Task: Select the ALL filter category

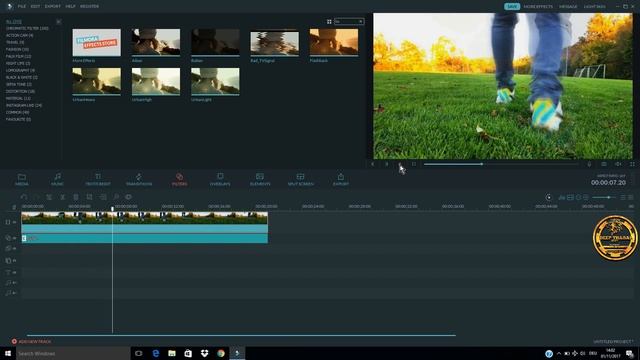Action: click(14, 22)
